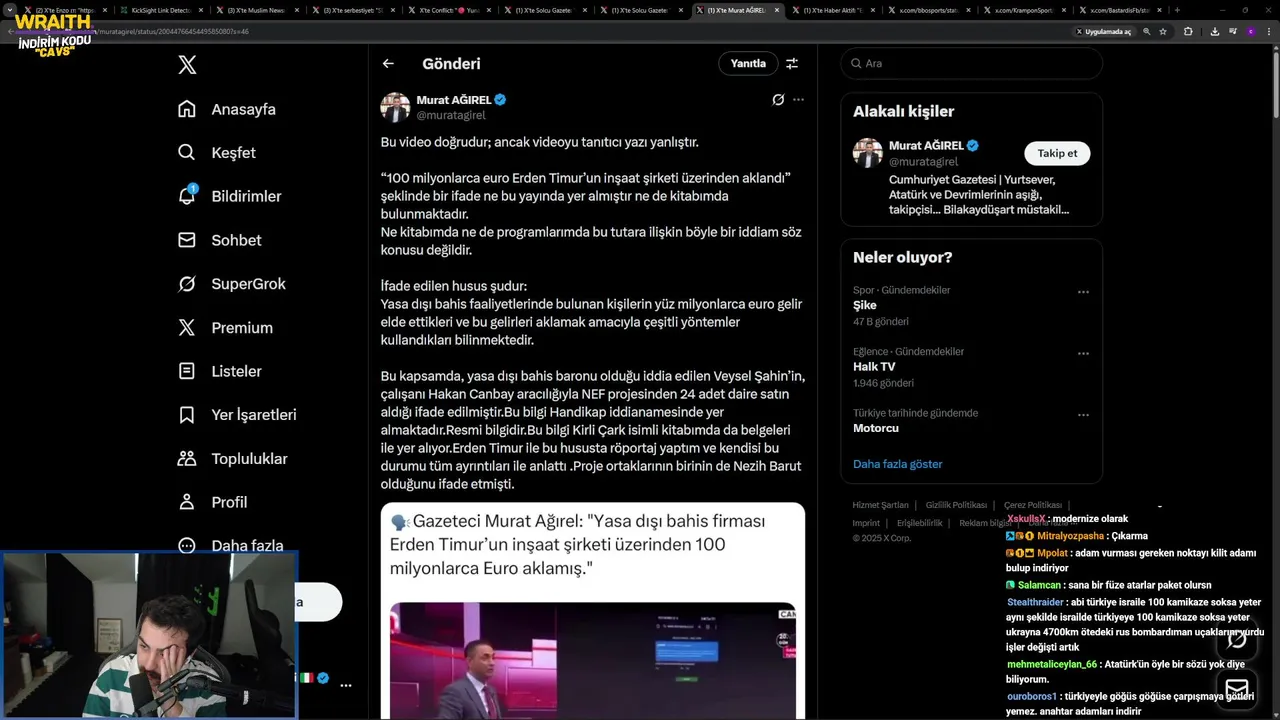Open the Imprint footer link

click(866, 523)
